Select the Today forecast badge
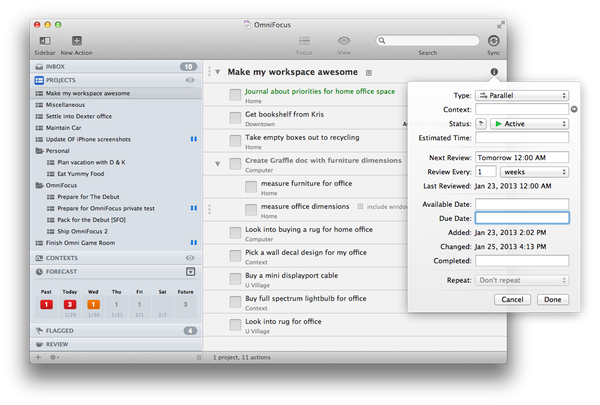 (x=70, y=304)
